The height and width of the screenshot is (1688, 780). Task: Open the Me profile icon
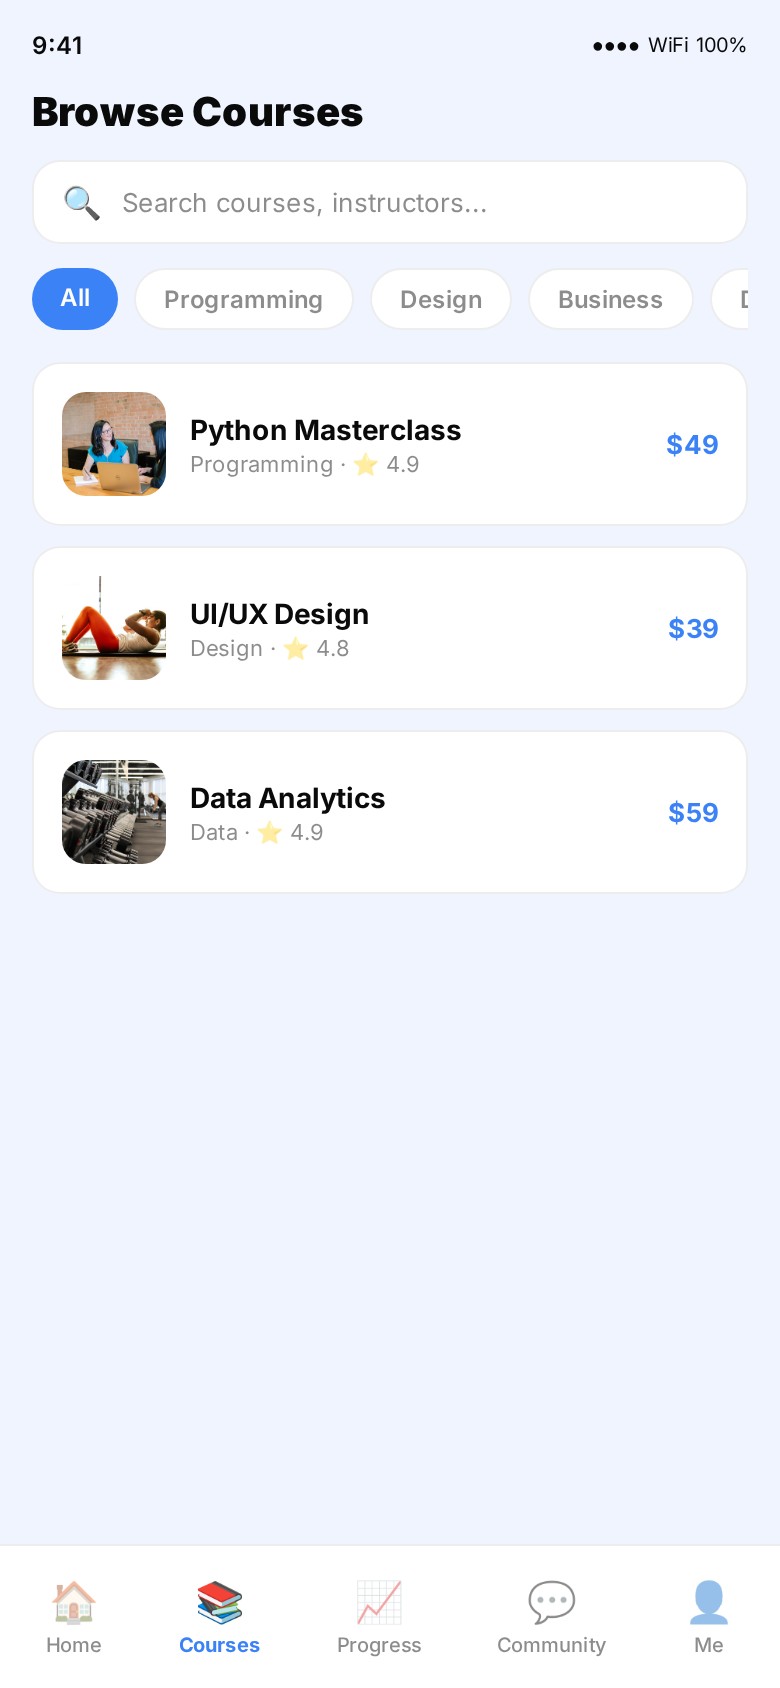point(708,1601)
